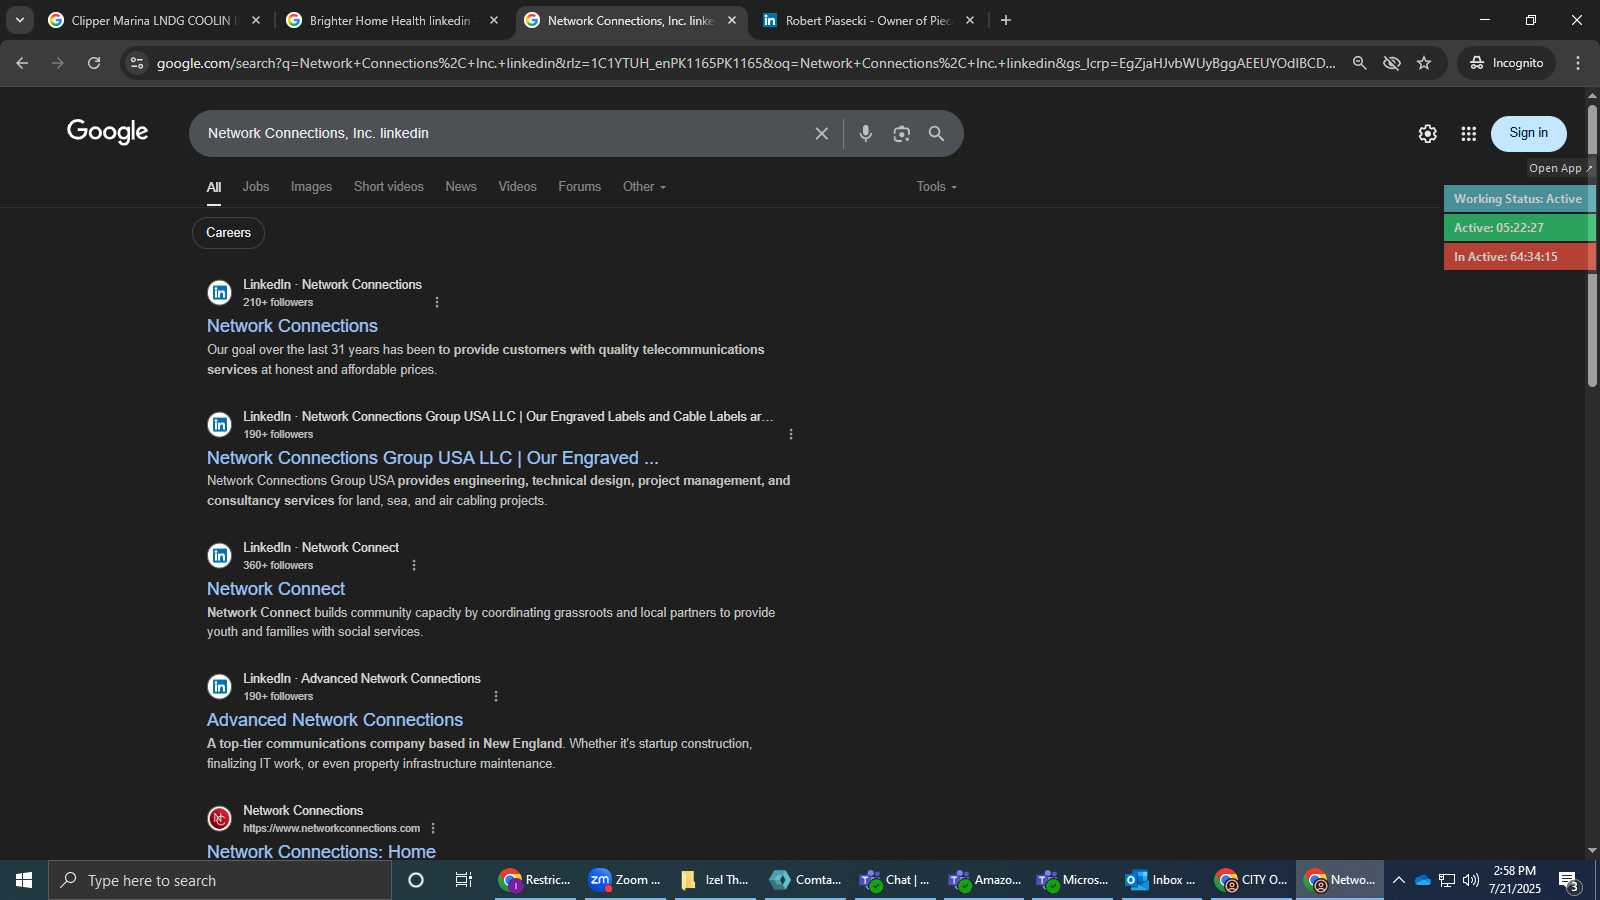
Task: Click the Incognito profile button
Action: (1506, 63)
